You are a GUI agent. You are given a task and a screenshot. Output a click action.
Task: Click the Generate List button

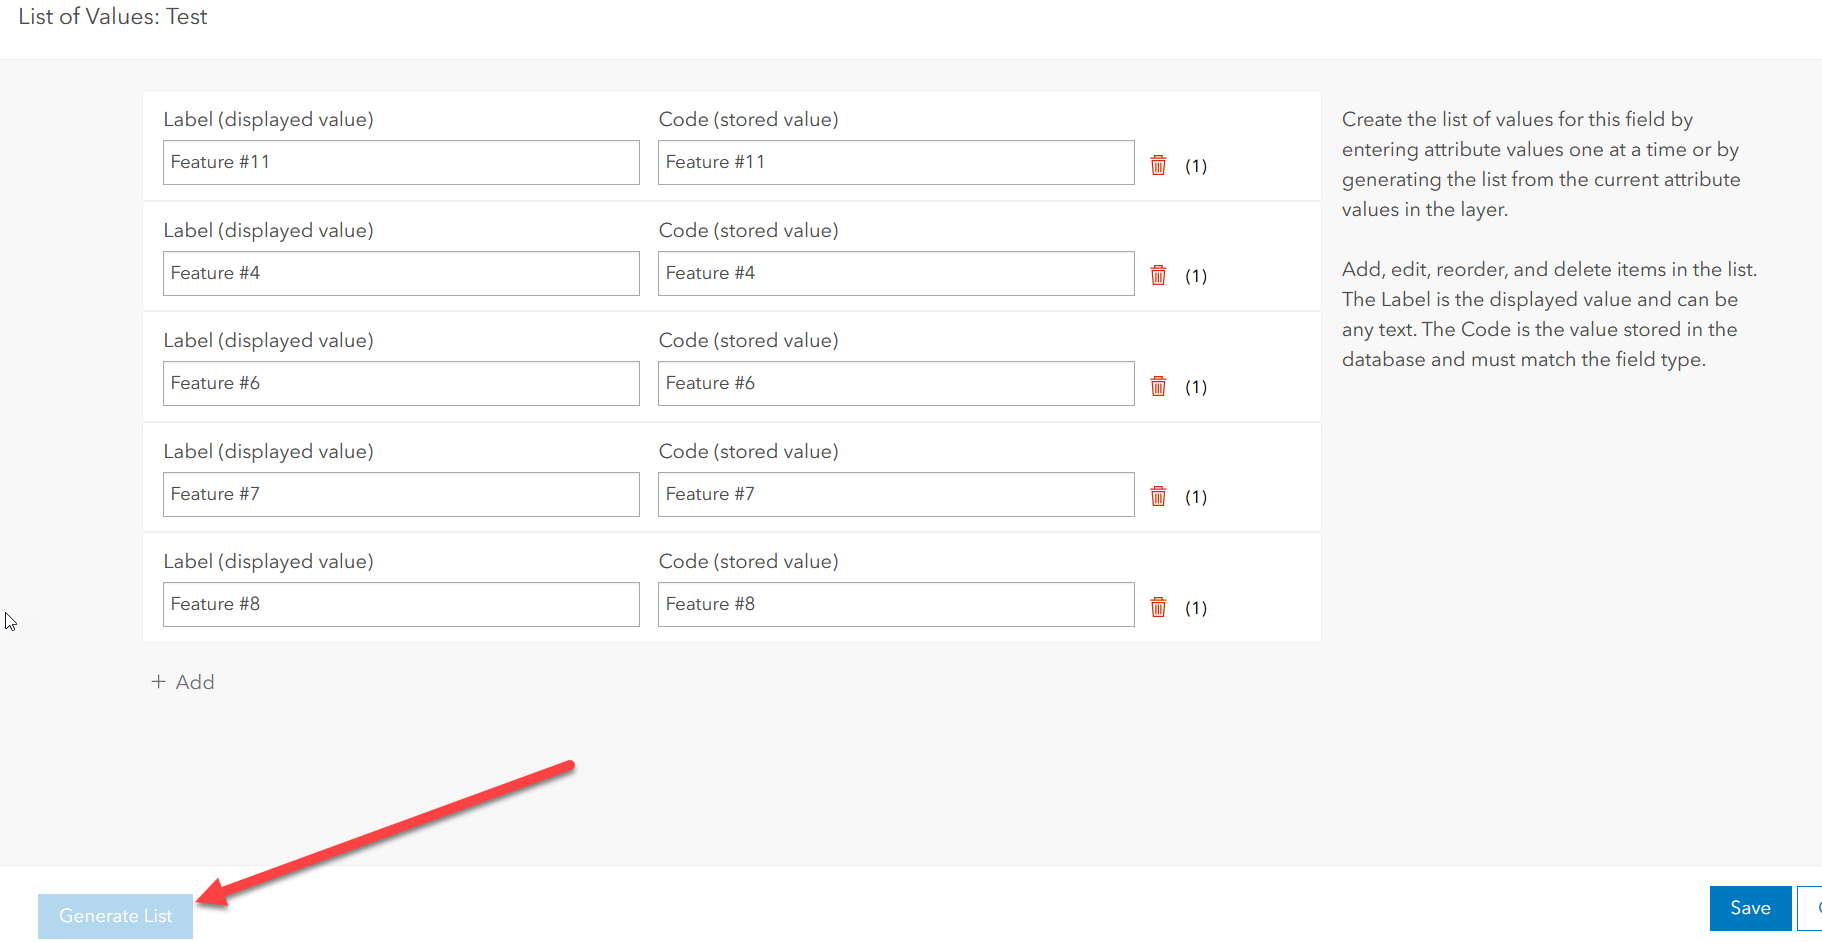click(x=115, y=916)
